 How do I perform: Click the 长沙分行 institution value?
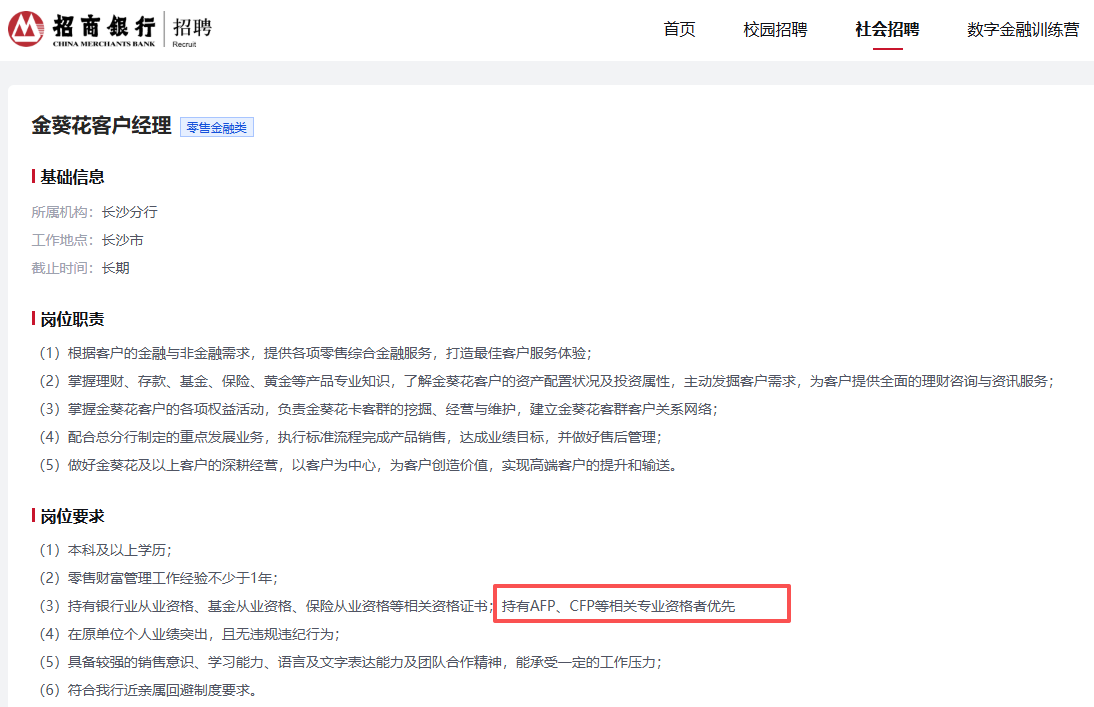(129, 212)
